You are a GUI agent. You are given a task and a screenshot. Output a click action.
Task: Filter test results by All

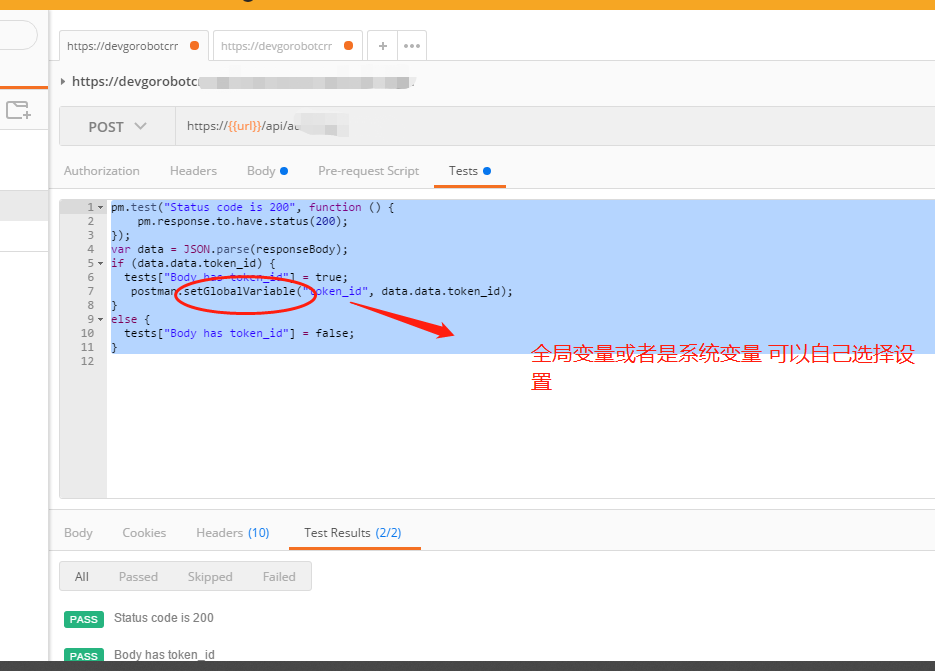pos(82,577)
